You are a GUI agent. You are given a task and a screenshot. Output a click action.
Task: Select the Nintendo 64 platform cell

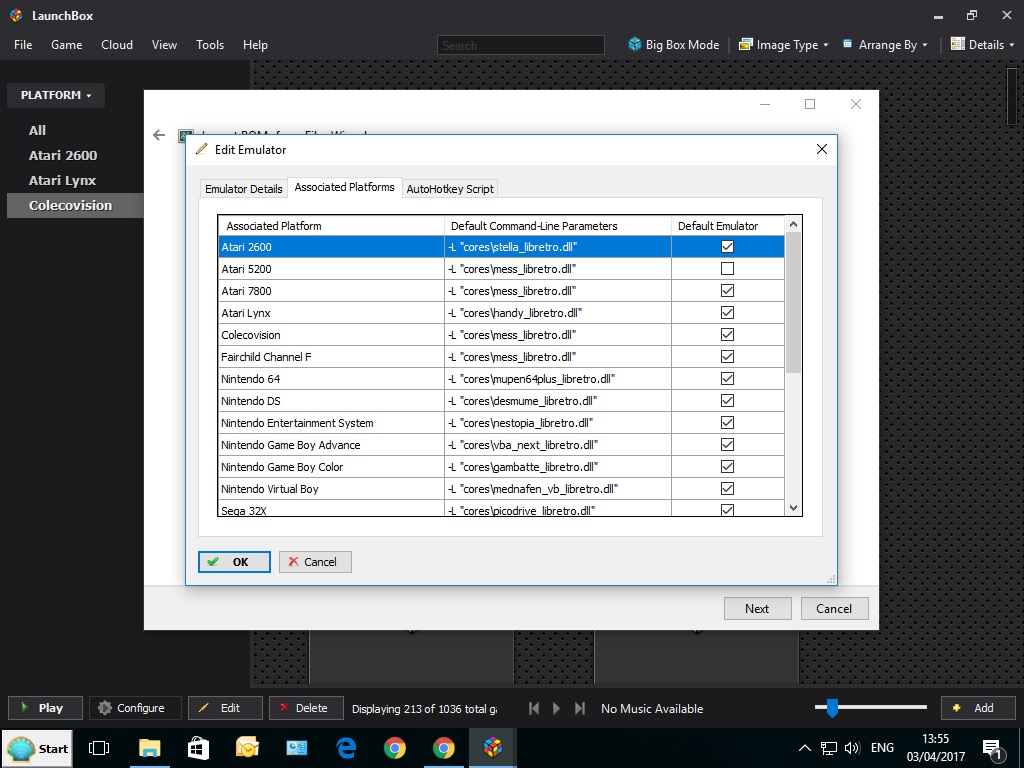[331, 379]
